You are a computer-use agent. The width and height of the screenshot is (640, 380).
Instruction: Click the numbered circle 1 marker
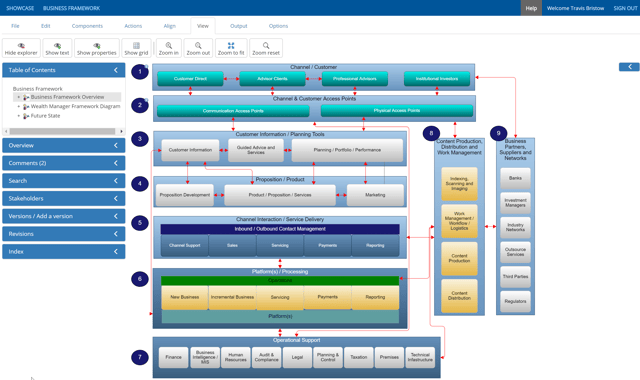(x=140, y=72)
